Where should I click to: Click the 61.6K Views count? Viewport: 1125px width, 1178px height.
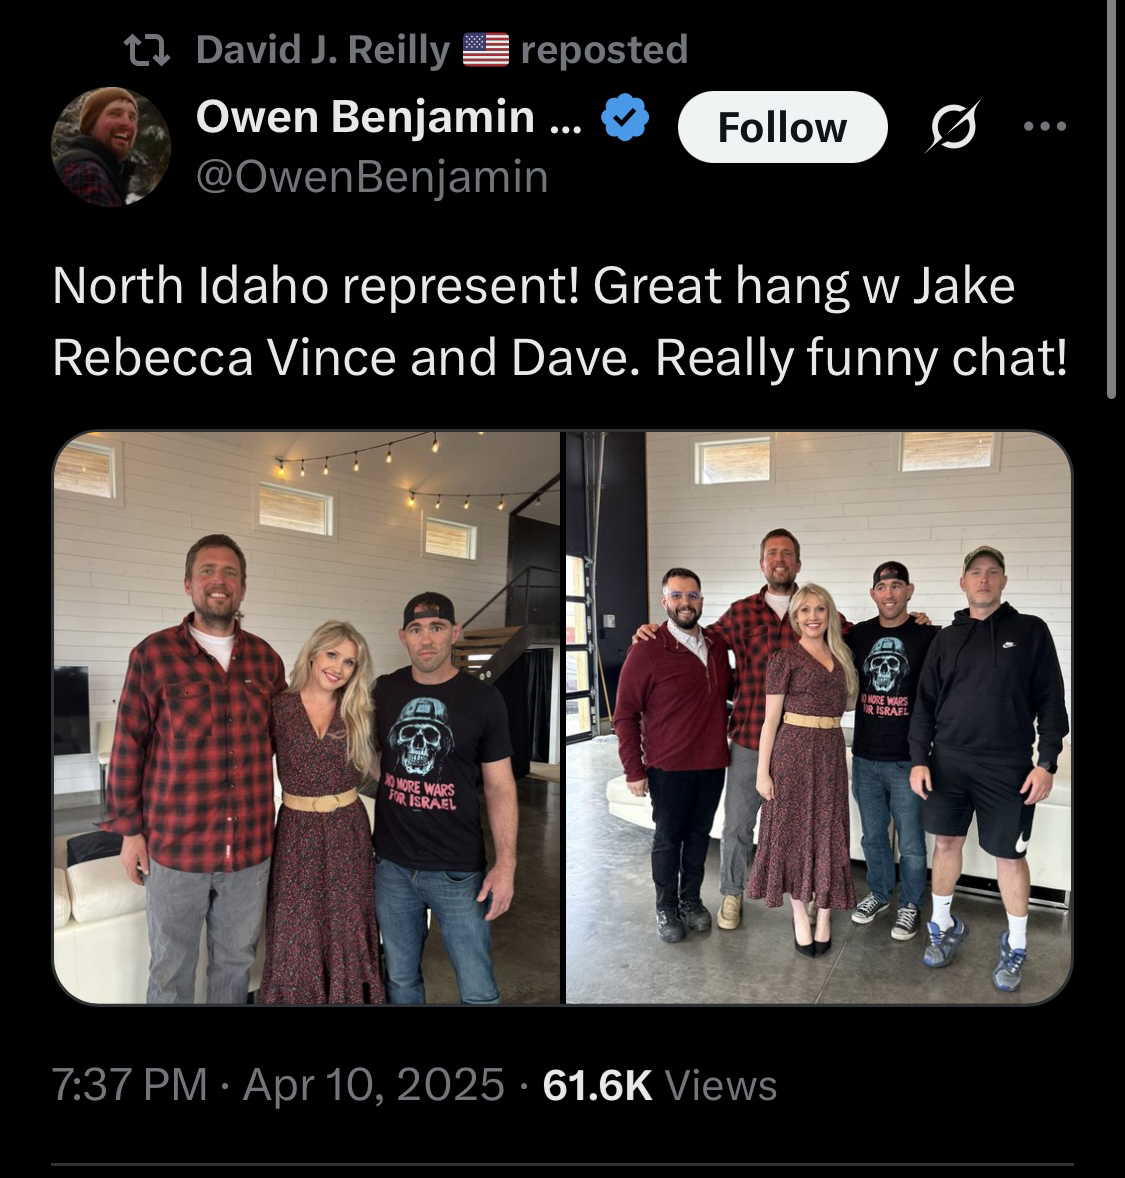click(x=659, y=1085)
